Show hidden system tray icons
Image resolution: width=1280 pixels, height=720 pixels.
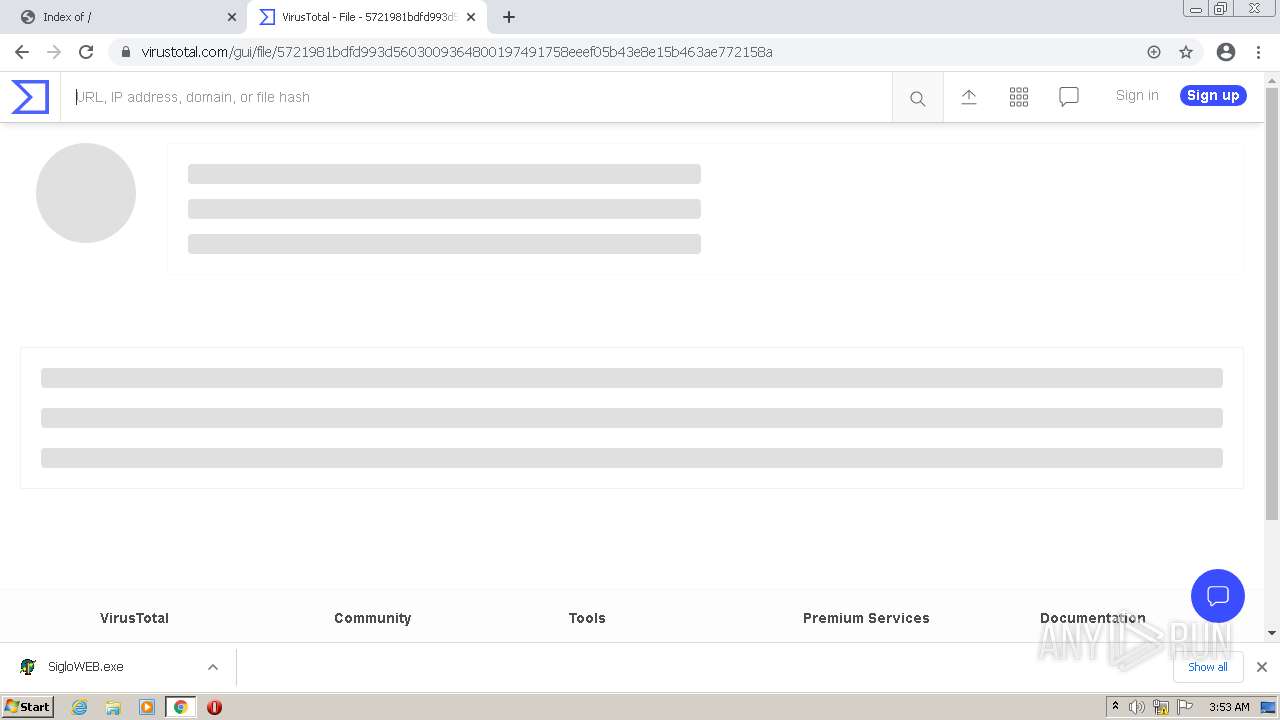point(1116,707)
